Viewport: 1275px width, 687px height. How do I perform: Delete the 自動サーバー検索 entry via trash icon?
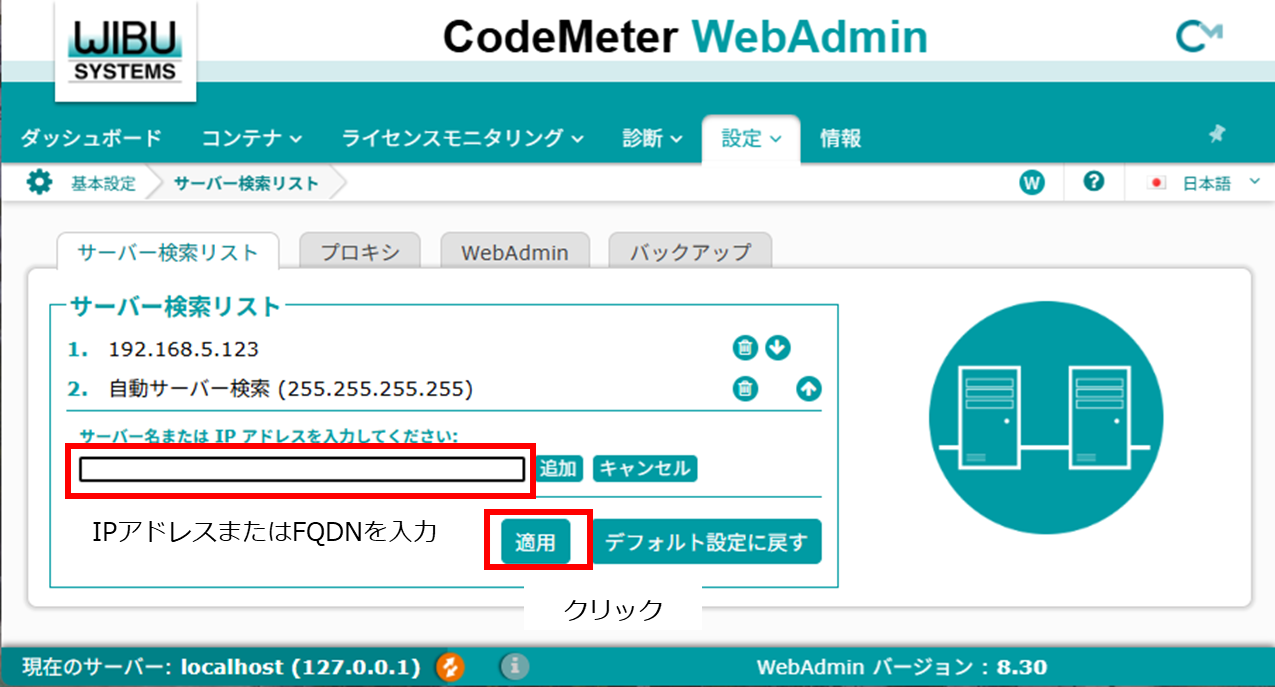tap(744, 389)
